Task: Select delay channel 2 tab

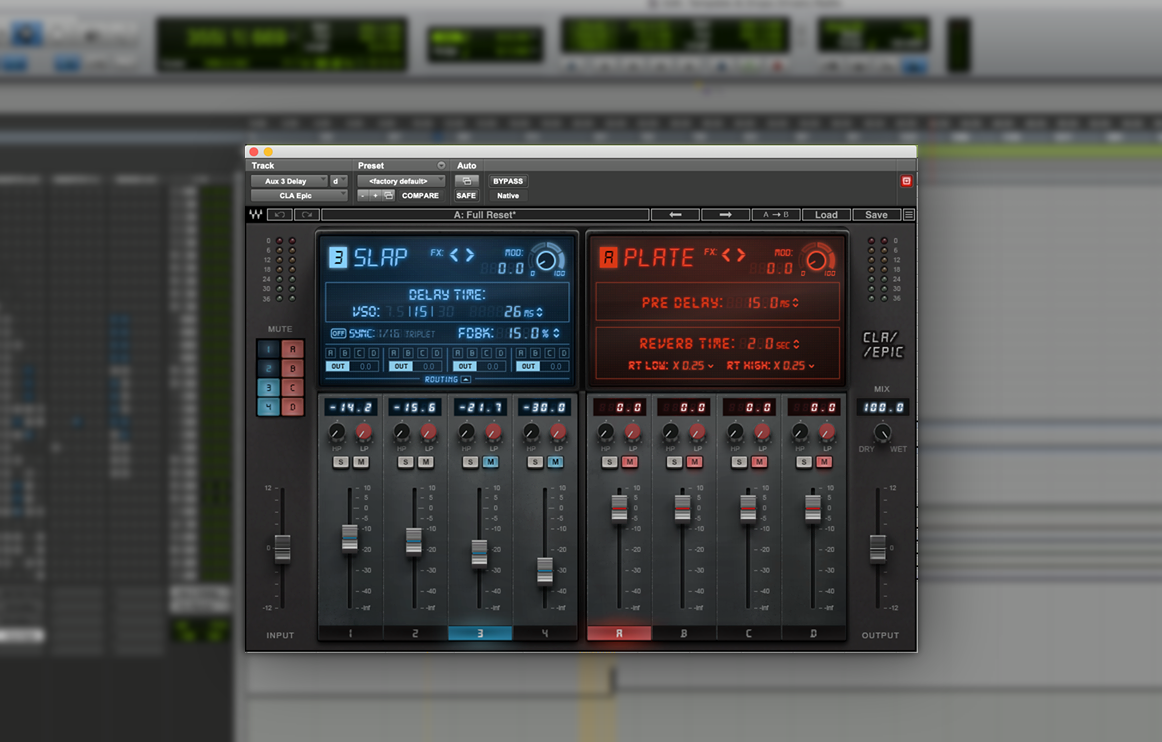Action: 415,633
